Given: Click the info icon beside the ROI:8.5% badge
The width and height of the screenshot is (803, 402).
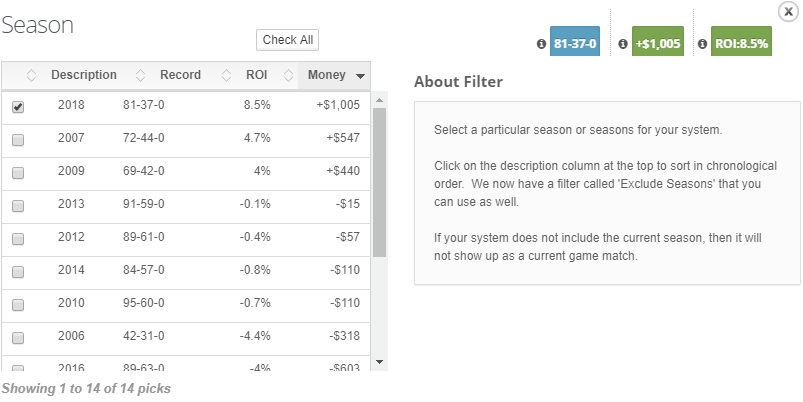Looking at the screenshot, I should coord(702,44).
